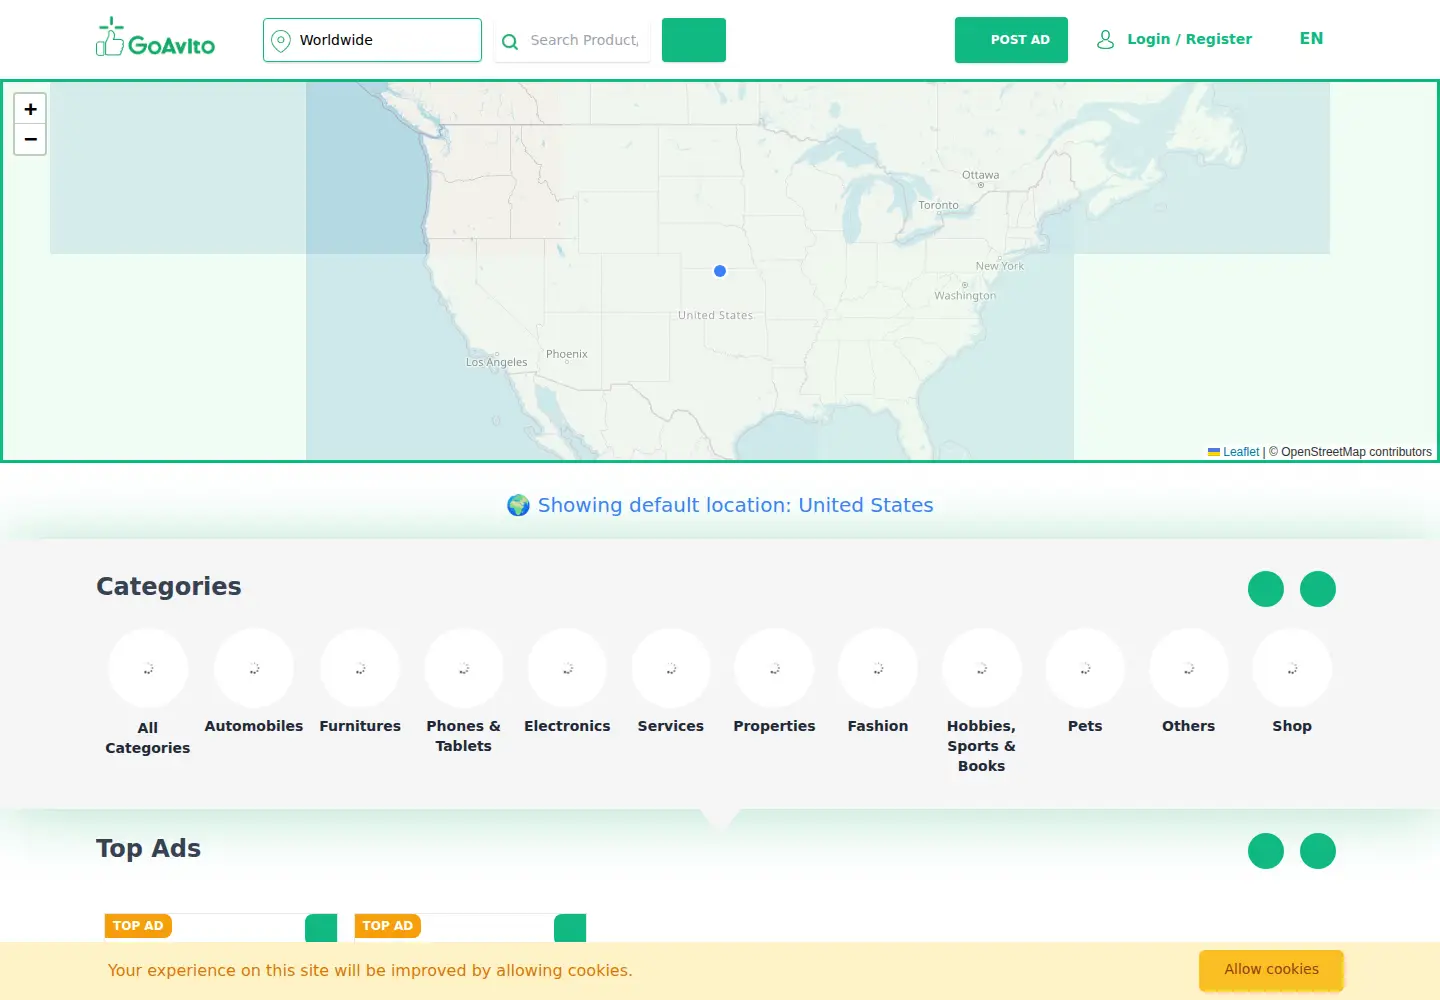Click the user icon beside Login / Register
This screenshot has height=1000, width=1440.
point(1105,40)
